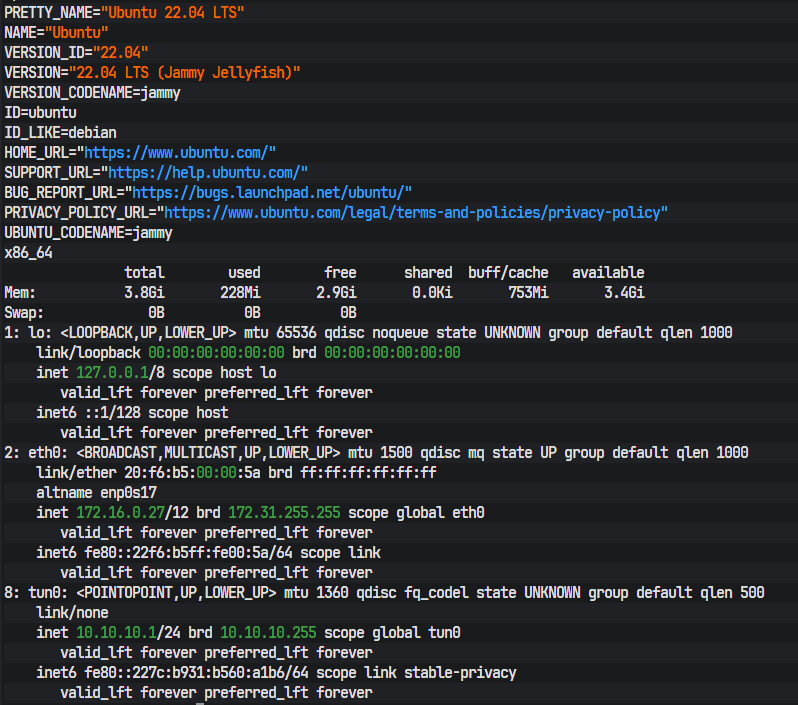Click the "1: lo:" interface line
The image size is (798, 705).
[368, 333]
